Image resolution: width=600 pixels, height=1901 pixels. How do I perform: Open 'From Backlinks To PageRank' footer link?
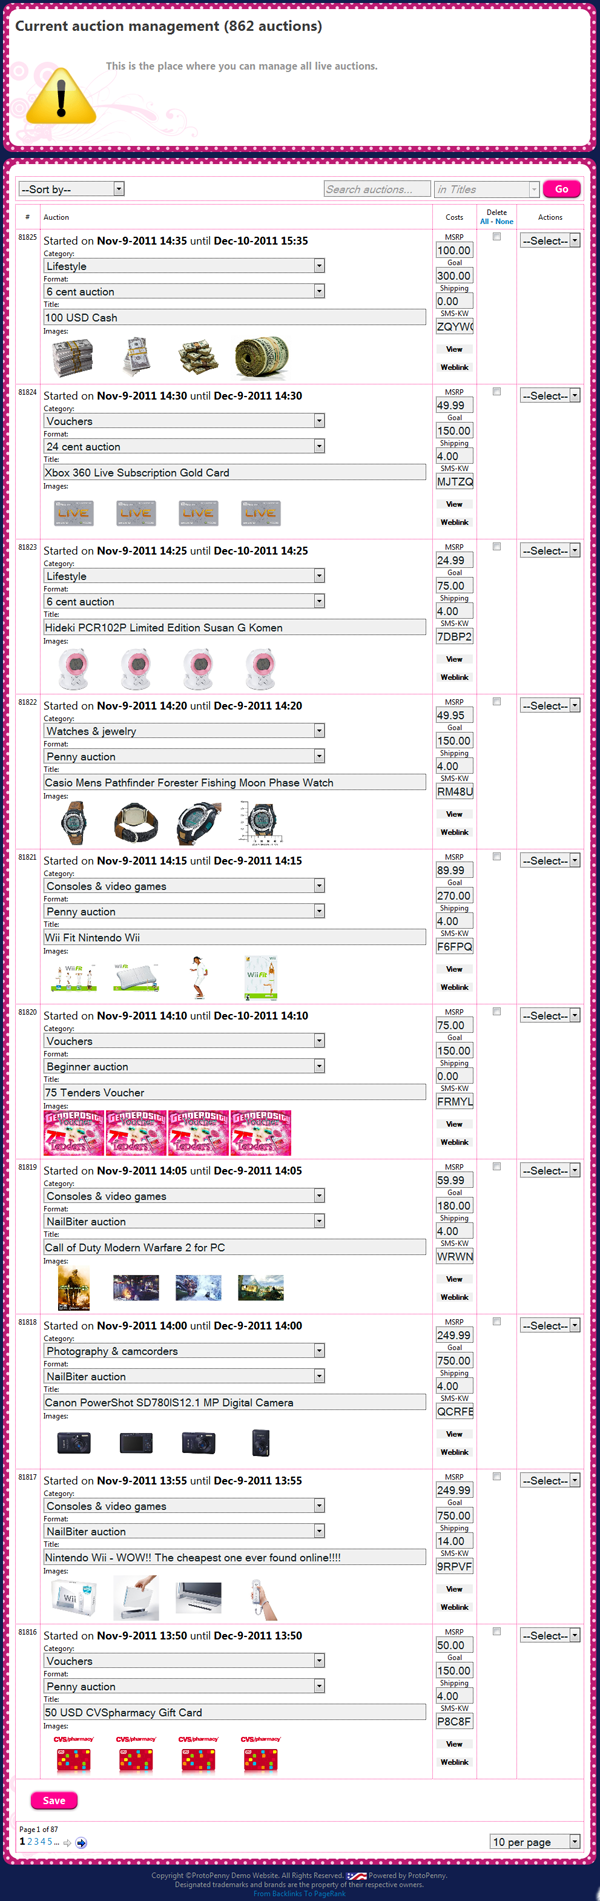(x=299, y=1893)
